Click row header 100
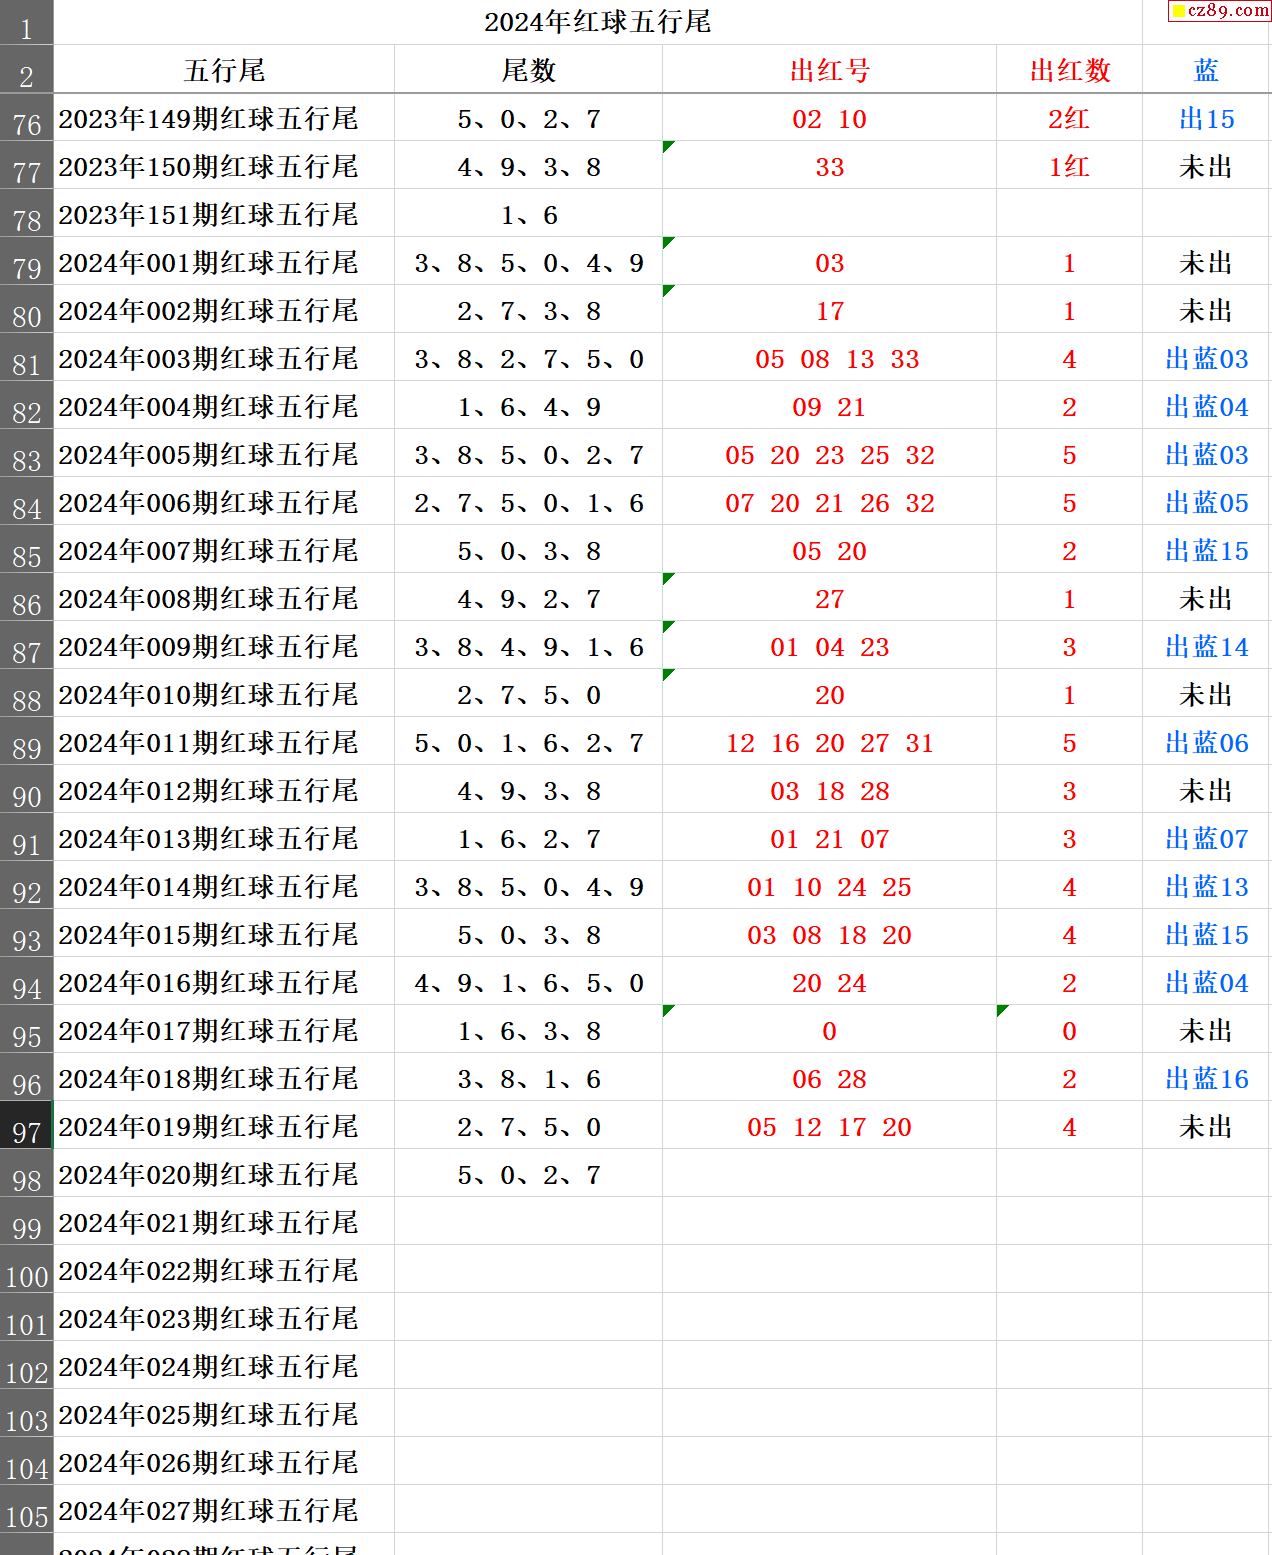1272x1555 pixels. (26, 1272)
